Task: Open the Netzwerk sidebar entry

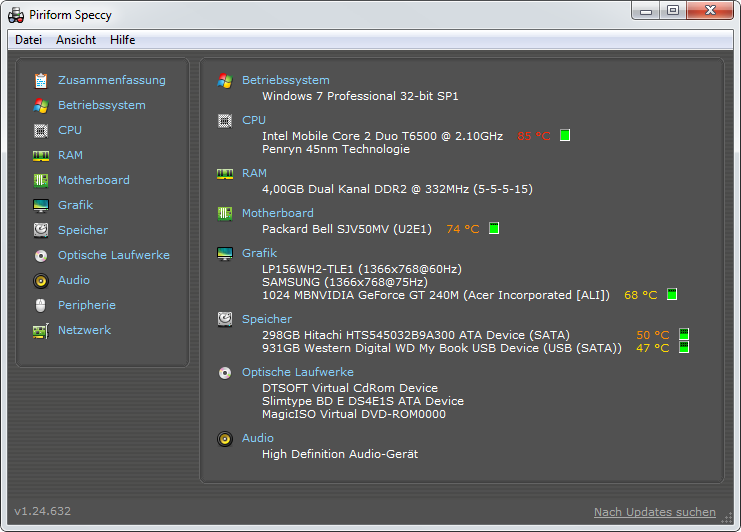Action: (x=84, y=331)
